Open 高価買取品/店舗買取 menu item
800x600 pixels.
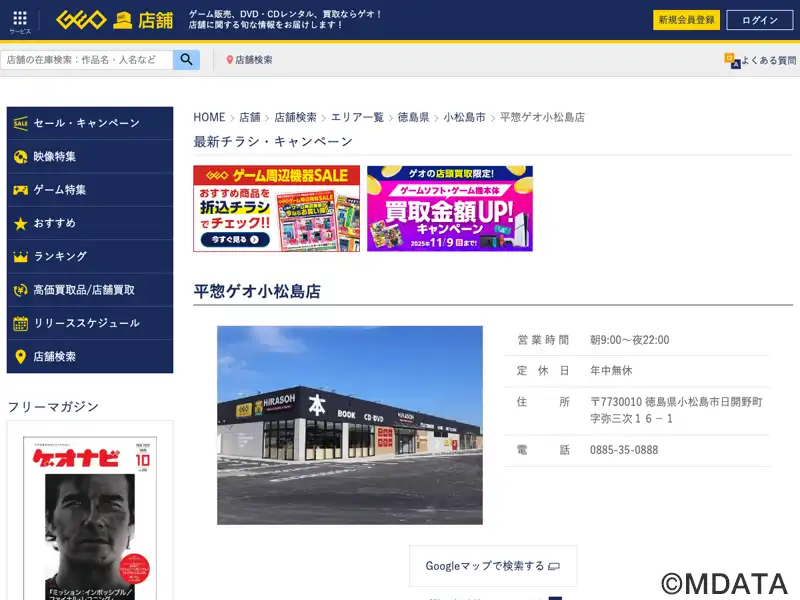(90, 290)
